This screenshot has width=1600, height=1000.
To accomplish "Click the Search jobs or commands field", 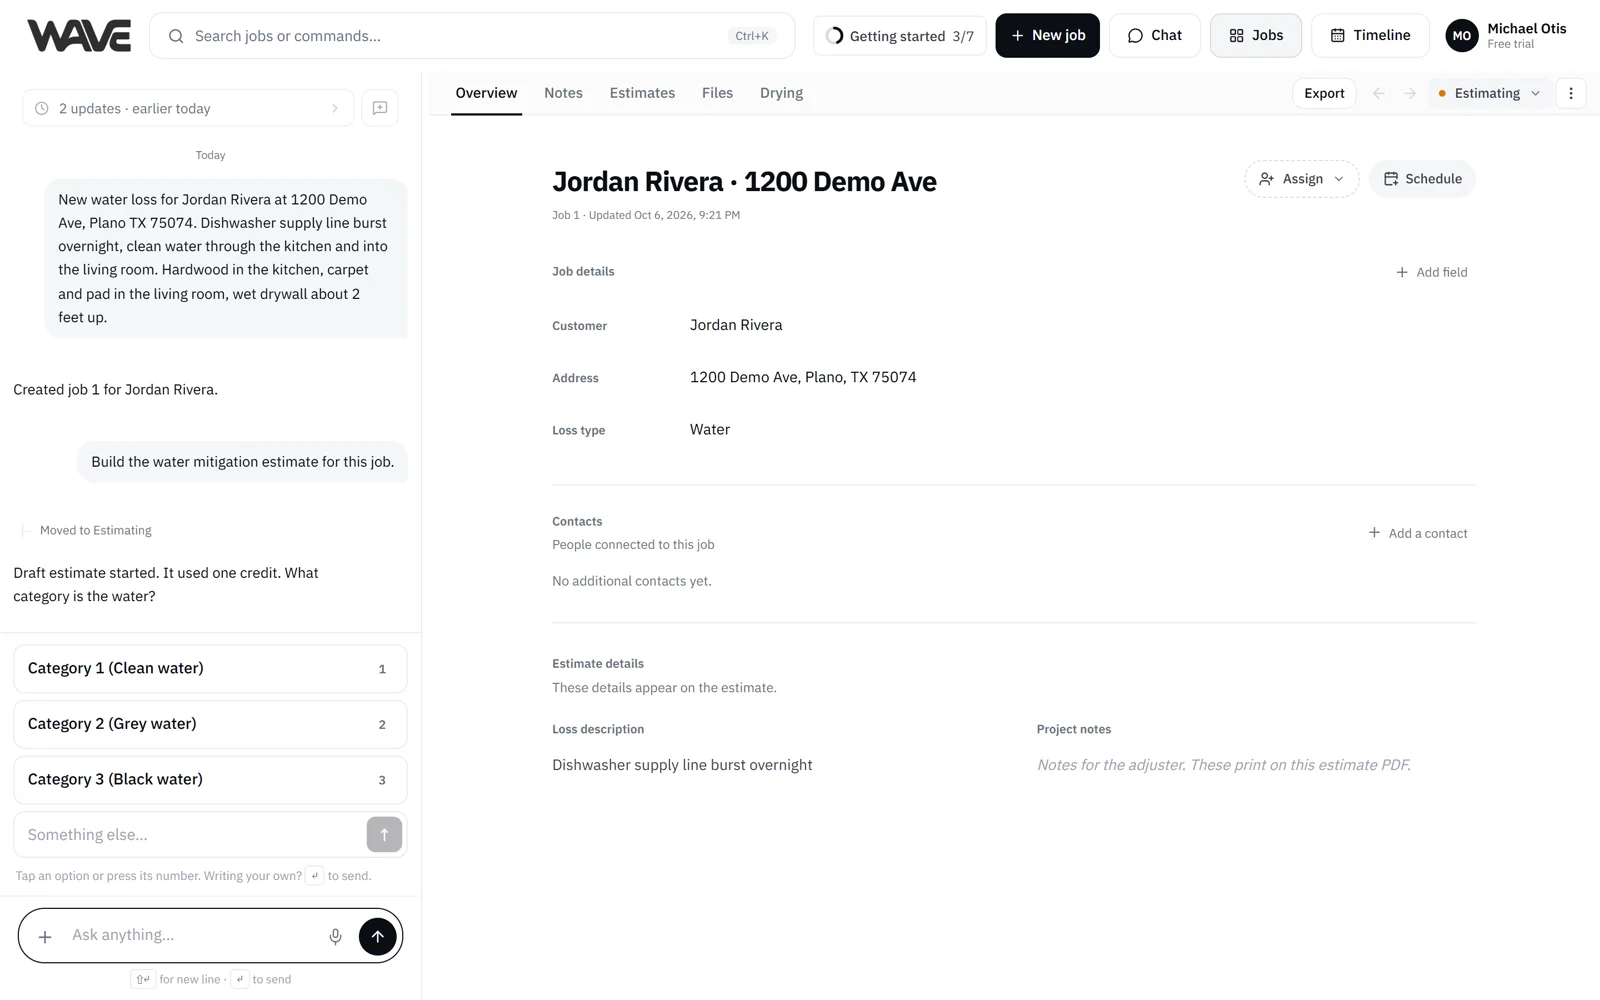I will click(472, 36).
